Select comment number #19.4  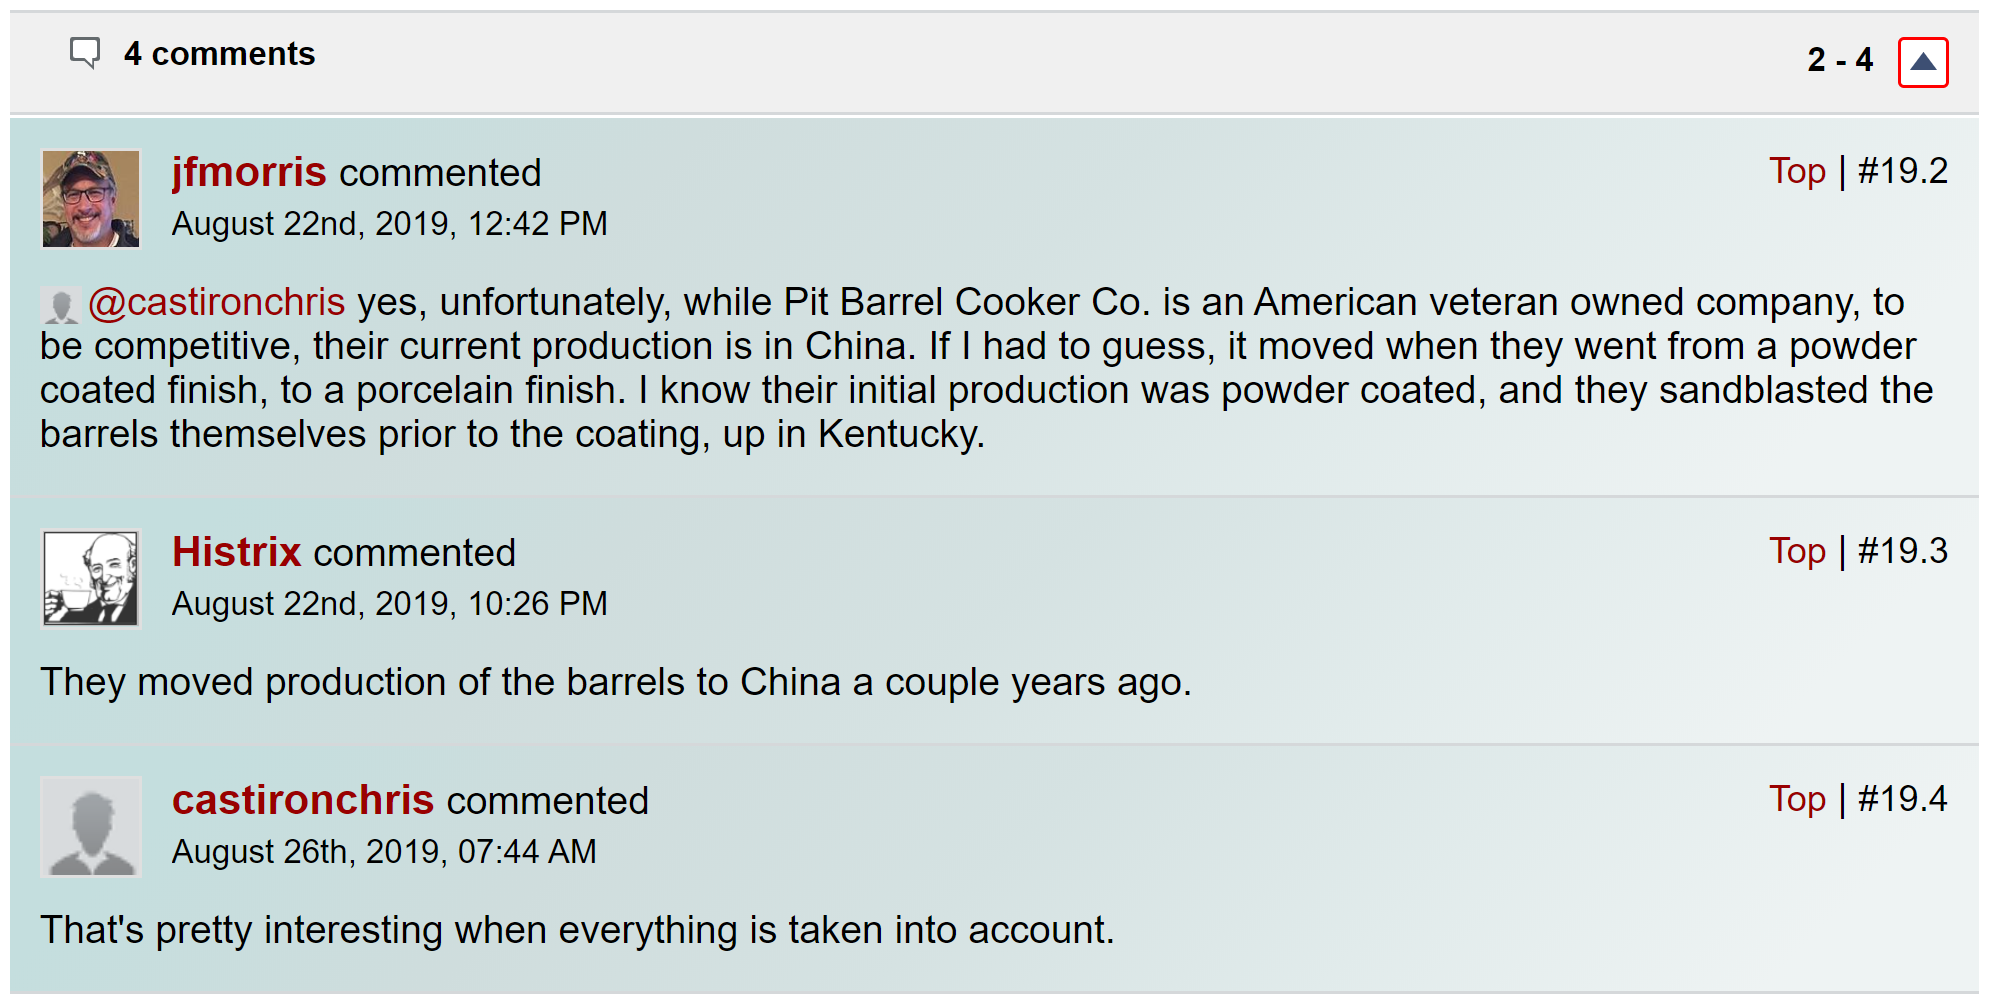pos(1902,800)
